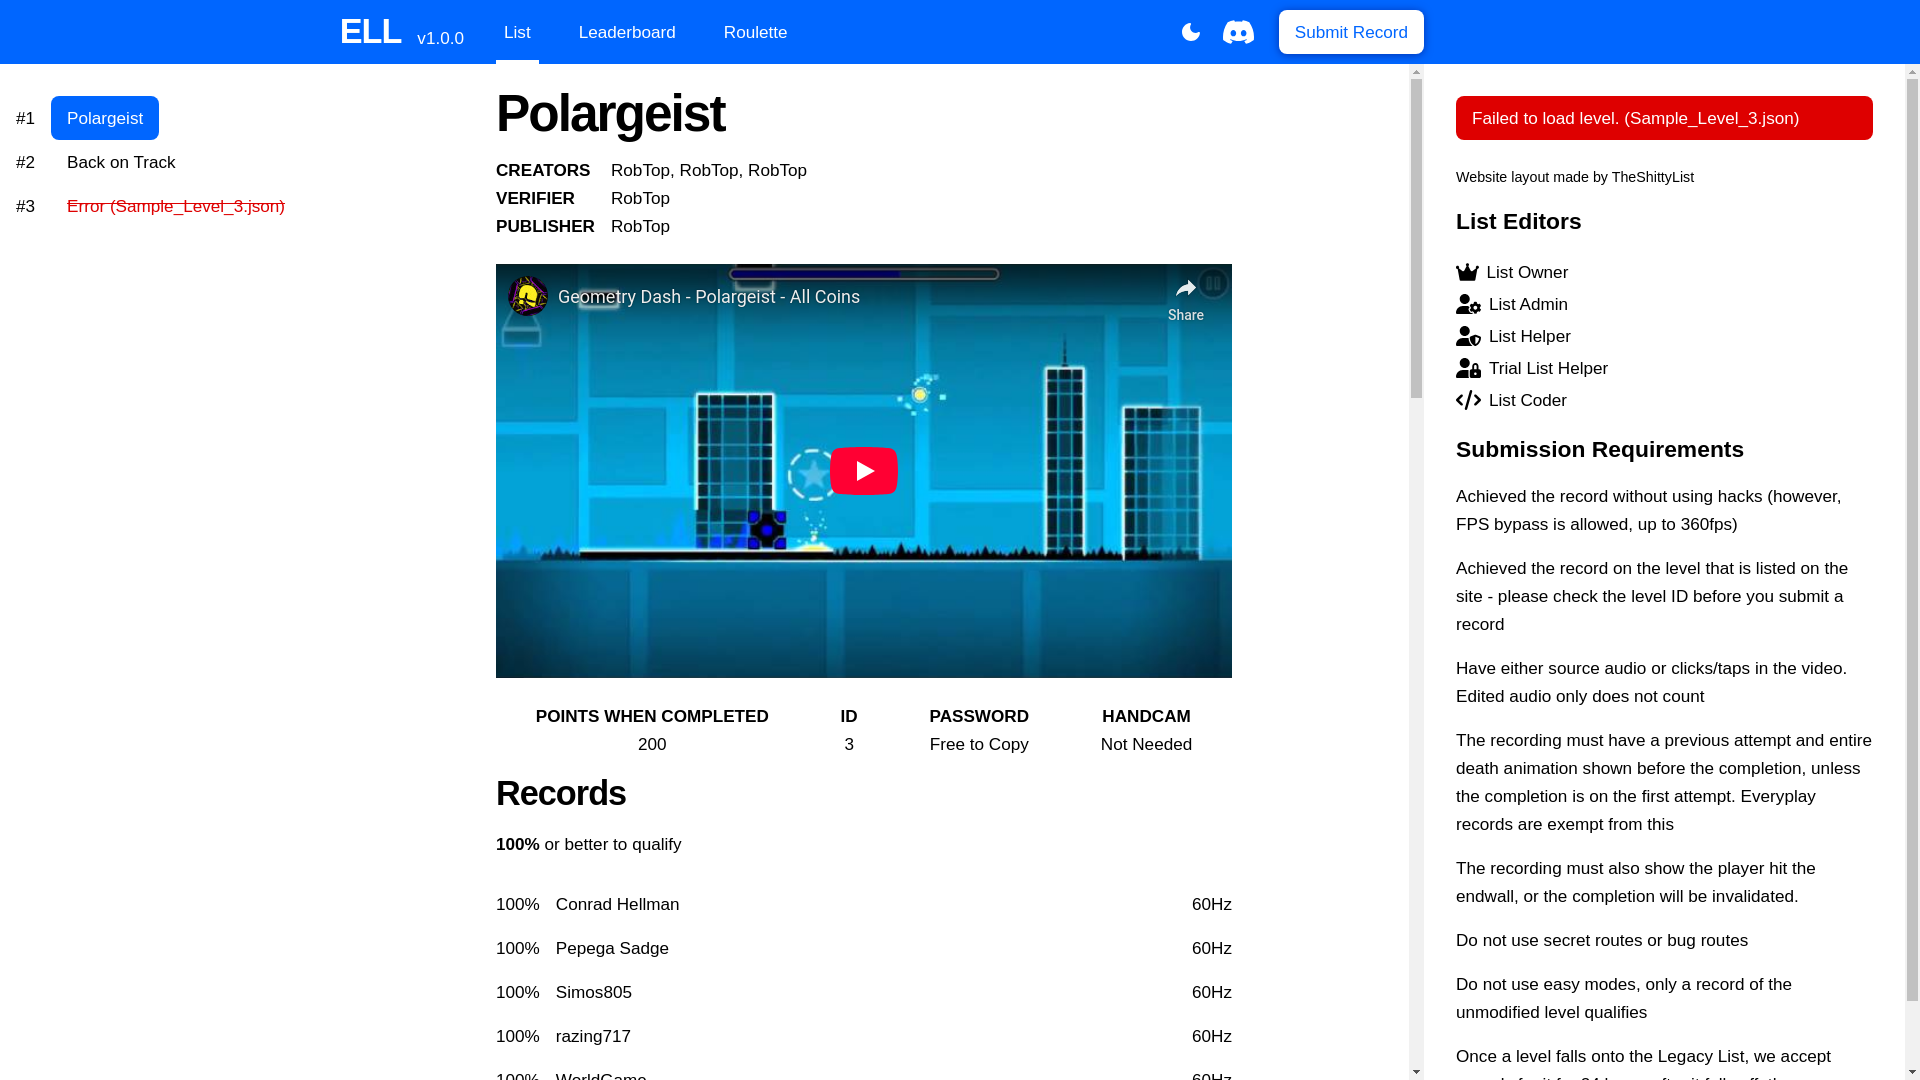Click the Trial List Helper lock icon
This screenshot has width=1920, height=1080.
coord(1468,368)
